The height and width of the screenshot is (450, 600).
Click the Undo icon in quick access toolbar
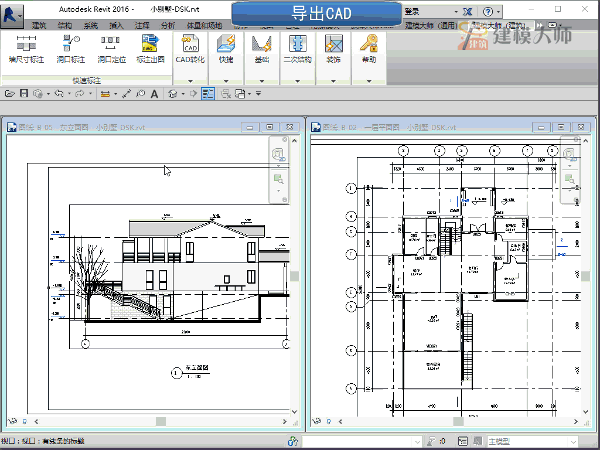click(59, 93)
